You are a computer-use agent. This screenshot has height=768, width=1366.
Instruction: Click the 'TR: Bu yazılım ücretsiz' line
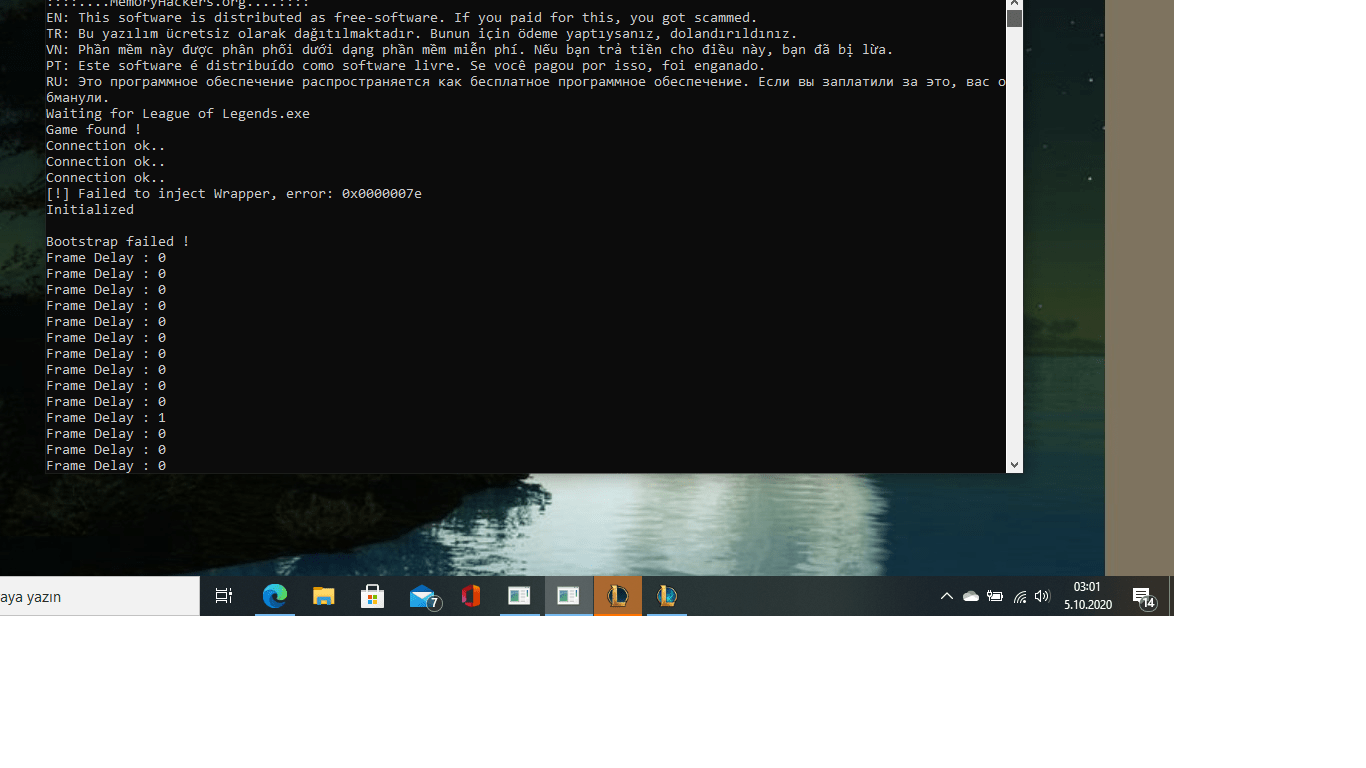[x=422, y=33]
